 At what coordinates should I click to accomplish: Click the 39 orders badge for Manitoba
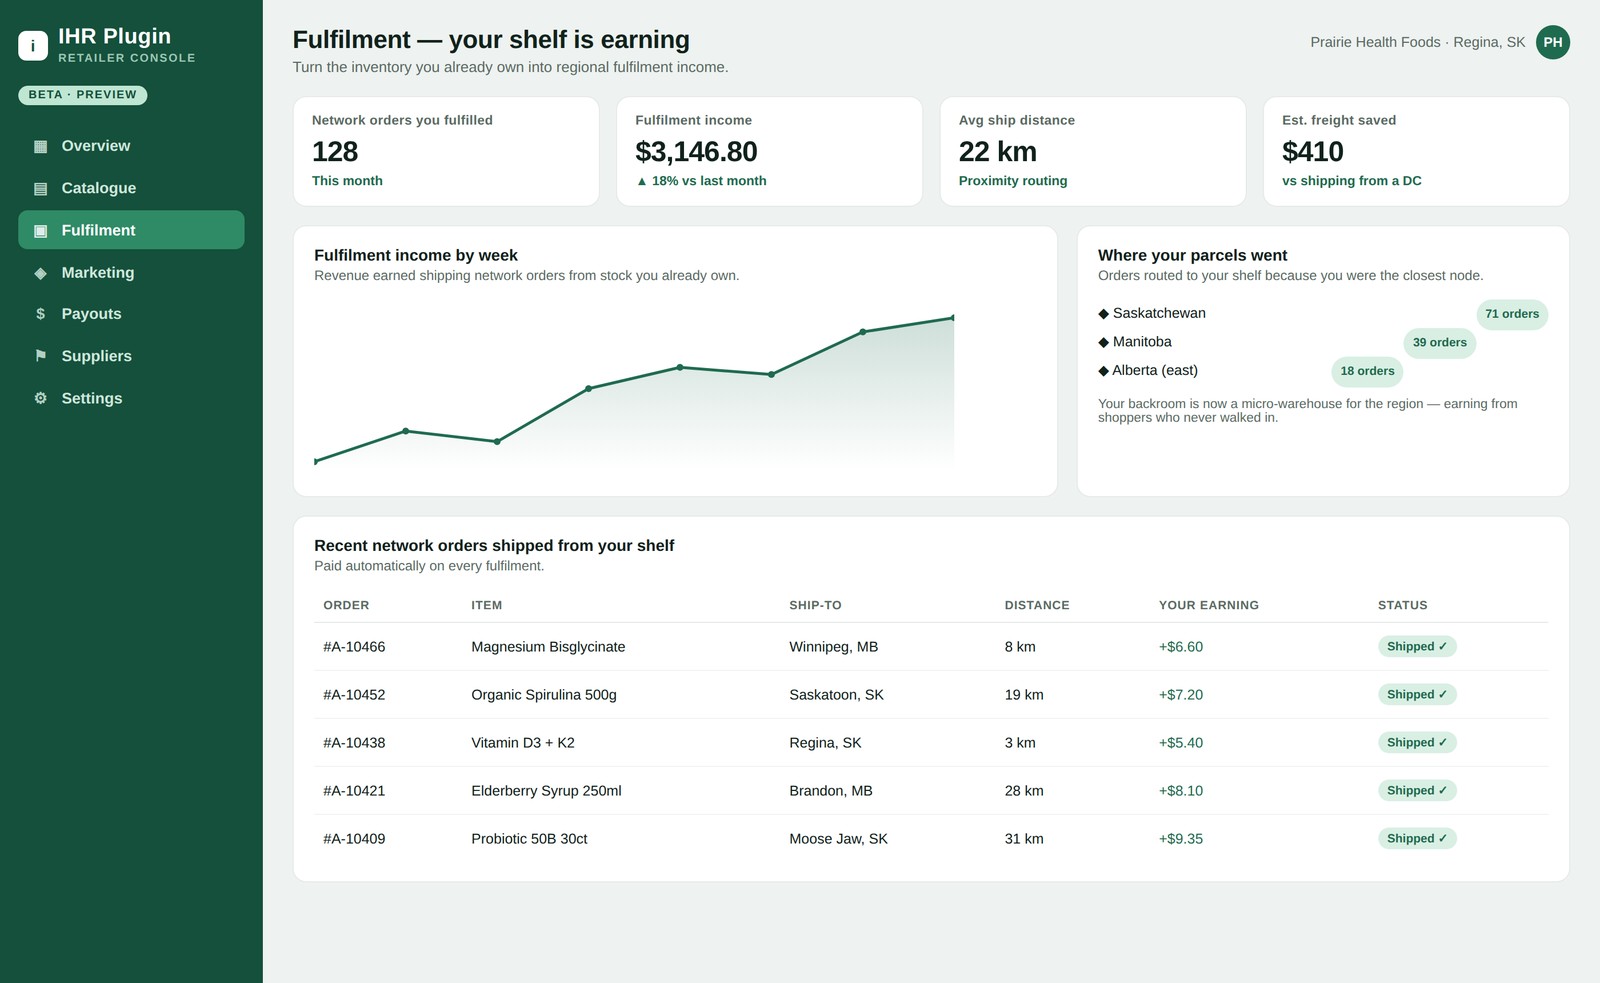pyautogui.click(x=1440, y=342)
